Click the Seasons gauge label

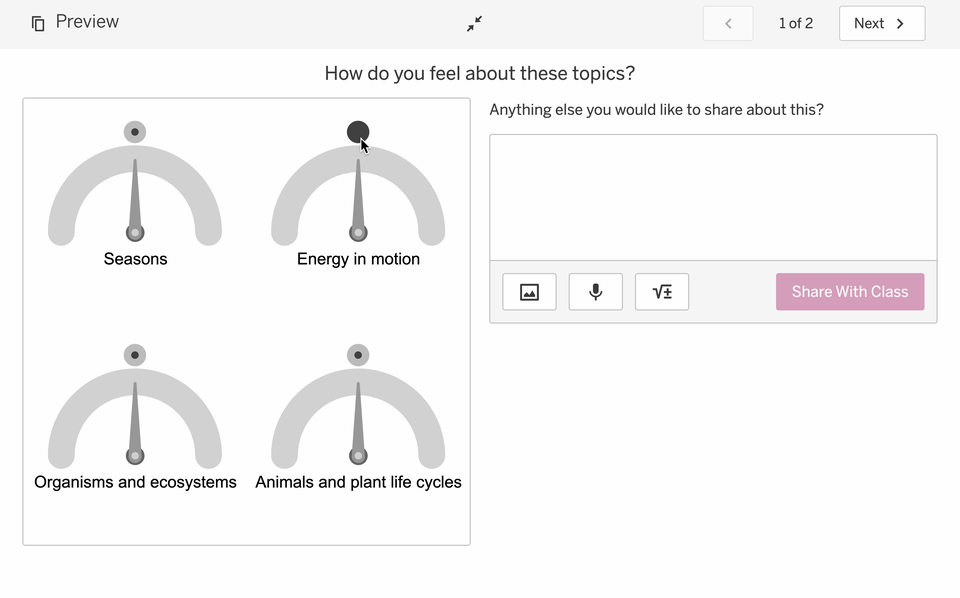135,259
